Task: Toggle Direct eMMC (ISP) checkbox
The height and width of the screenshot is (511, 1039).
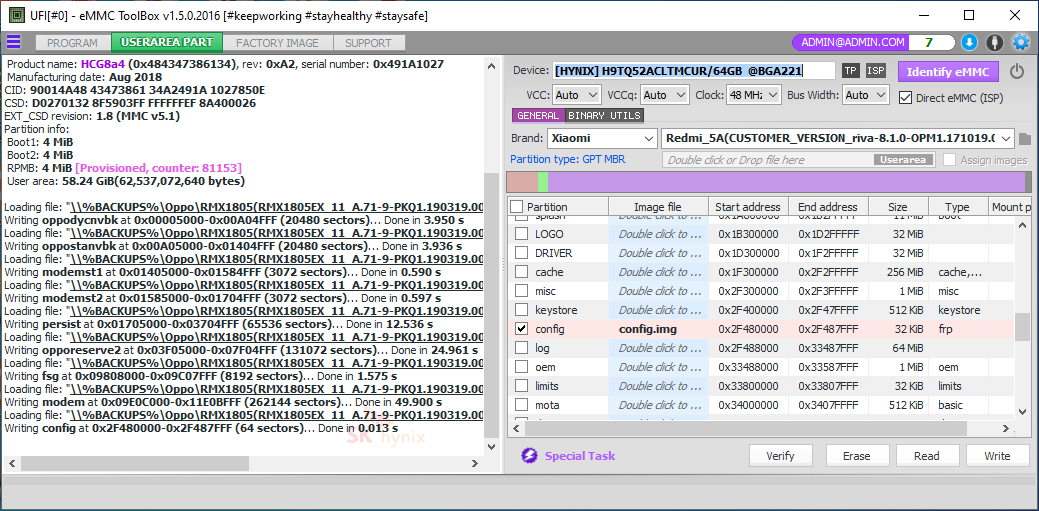Action: pos(905,97)
